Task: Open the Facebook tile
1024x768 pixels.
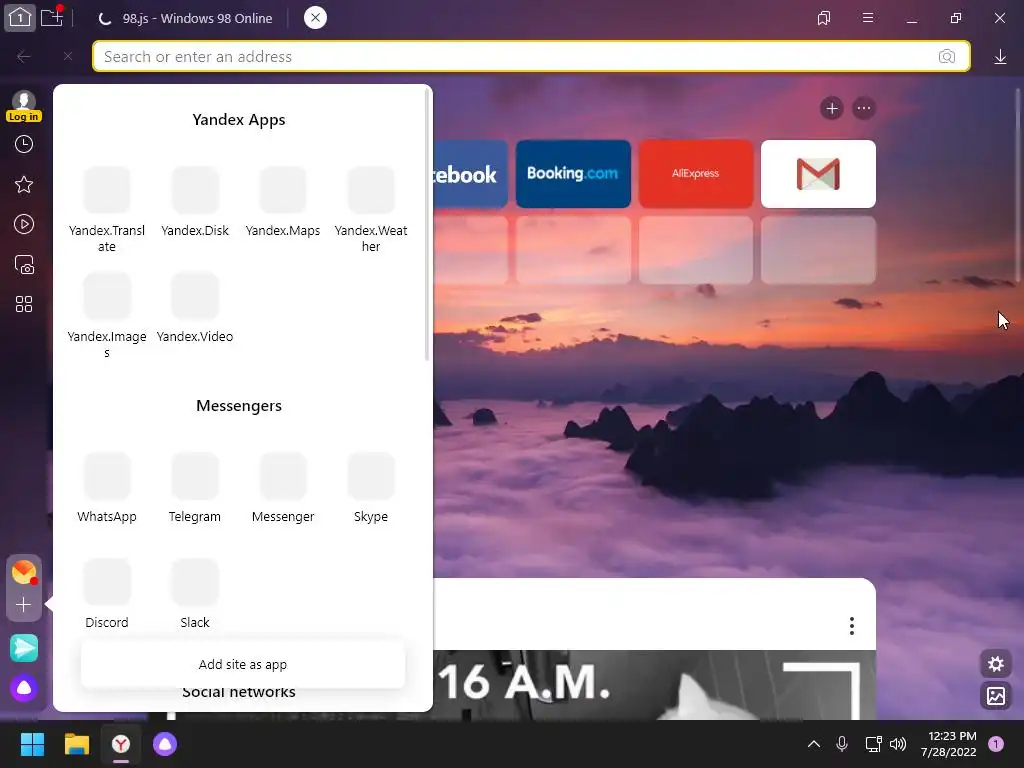Action: (470, 174)
